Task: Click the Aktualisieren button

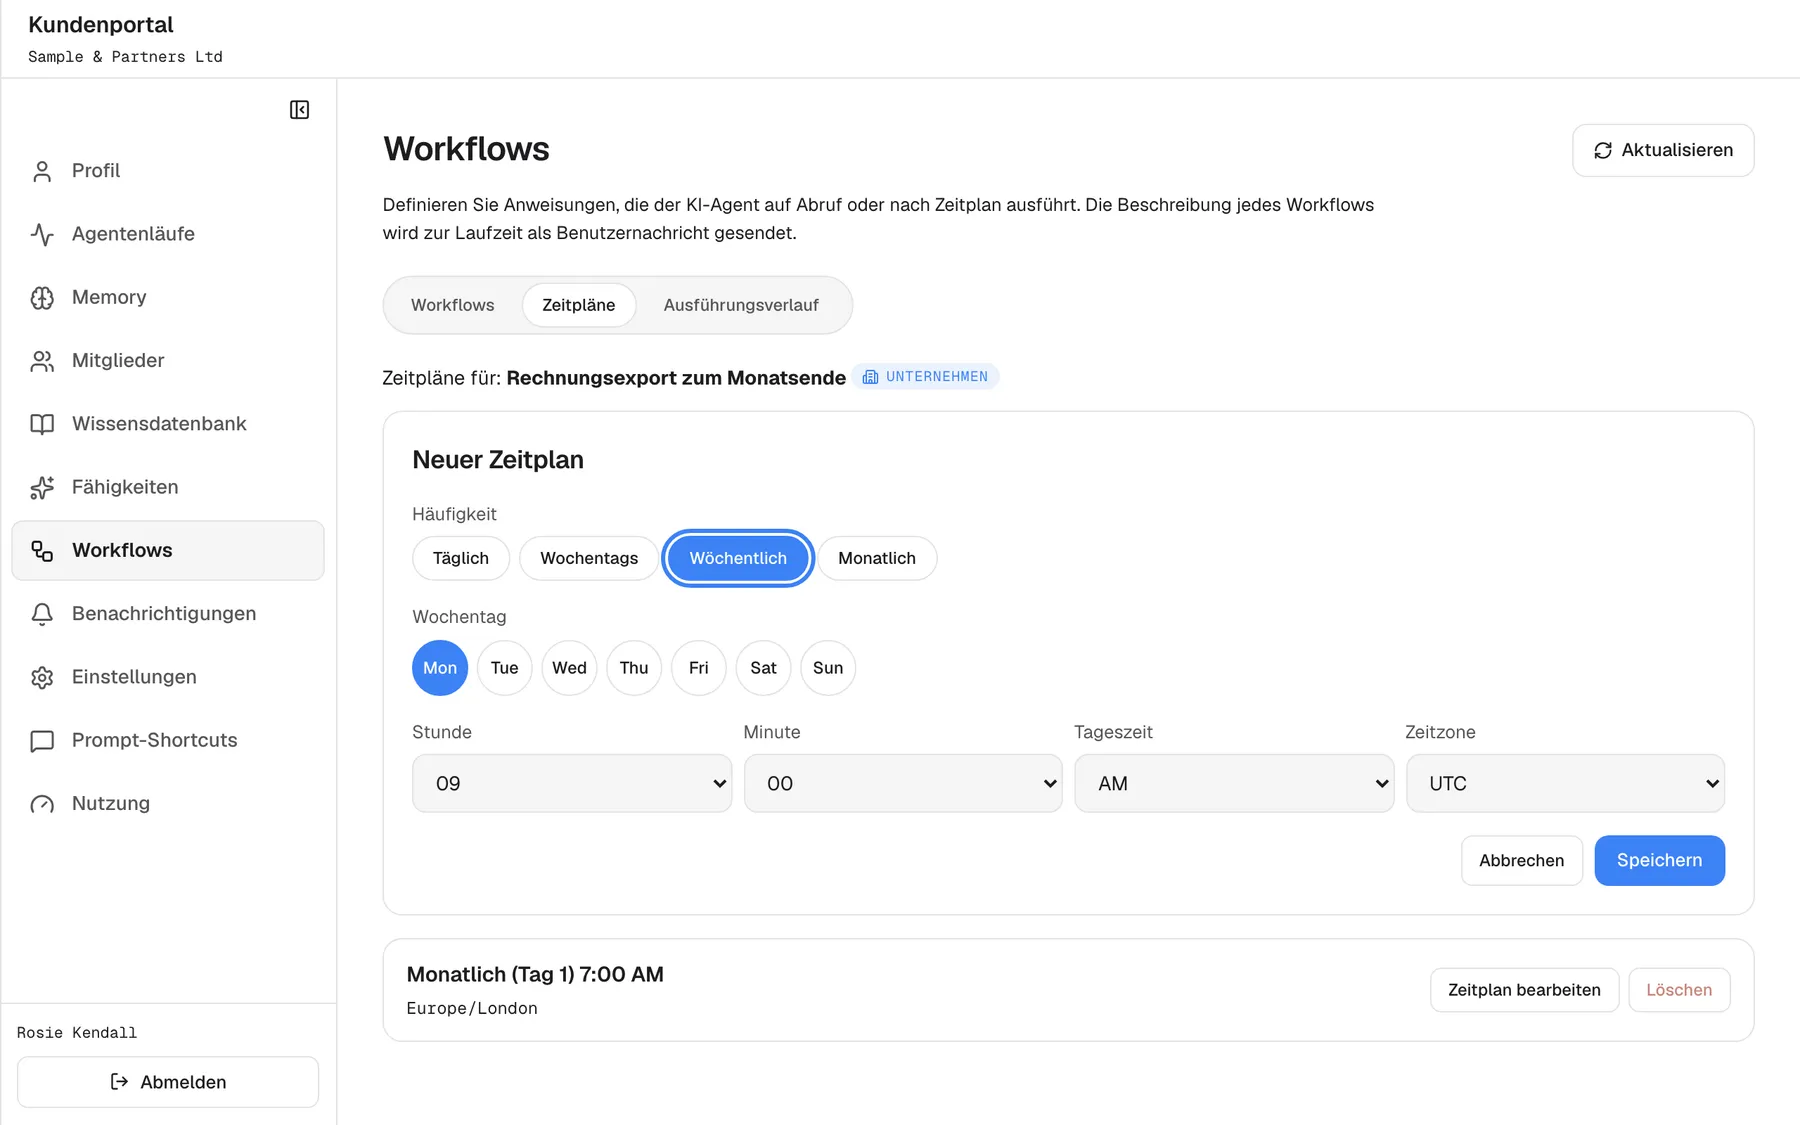Action: [1663, 150]
